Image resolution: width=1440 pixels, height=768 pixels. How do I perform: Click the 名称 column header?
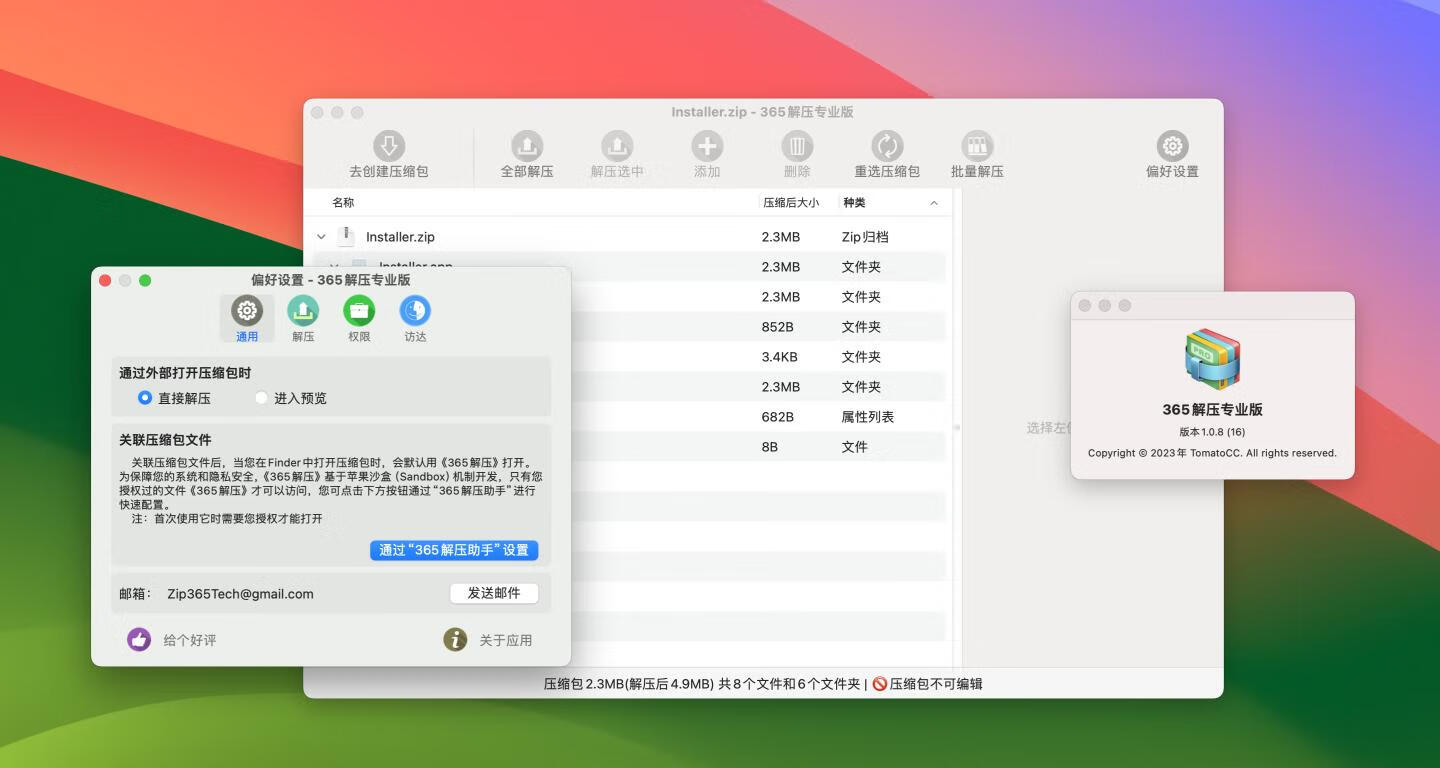(343, 202)
